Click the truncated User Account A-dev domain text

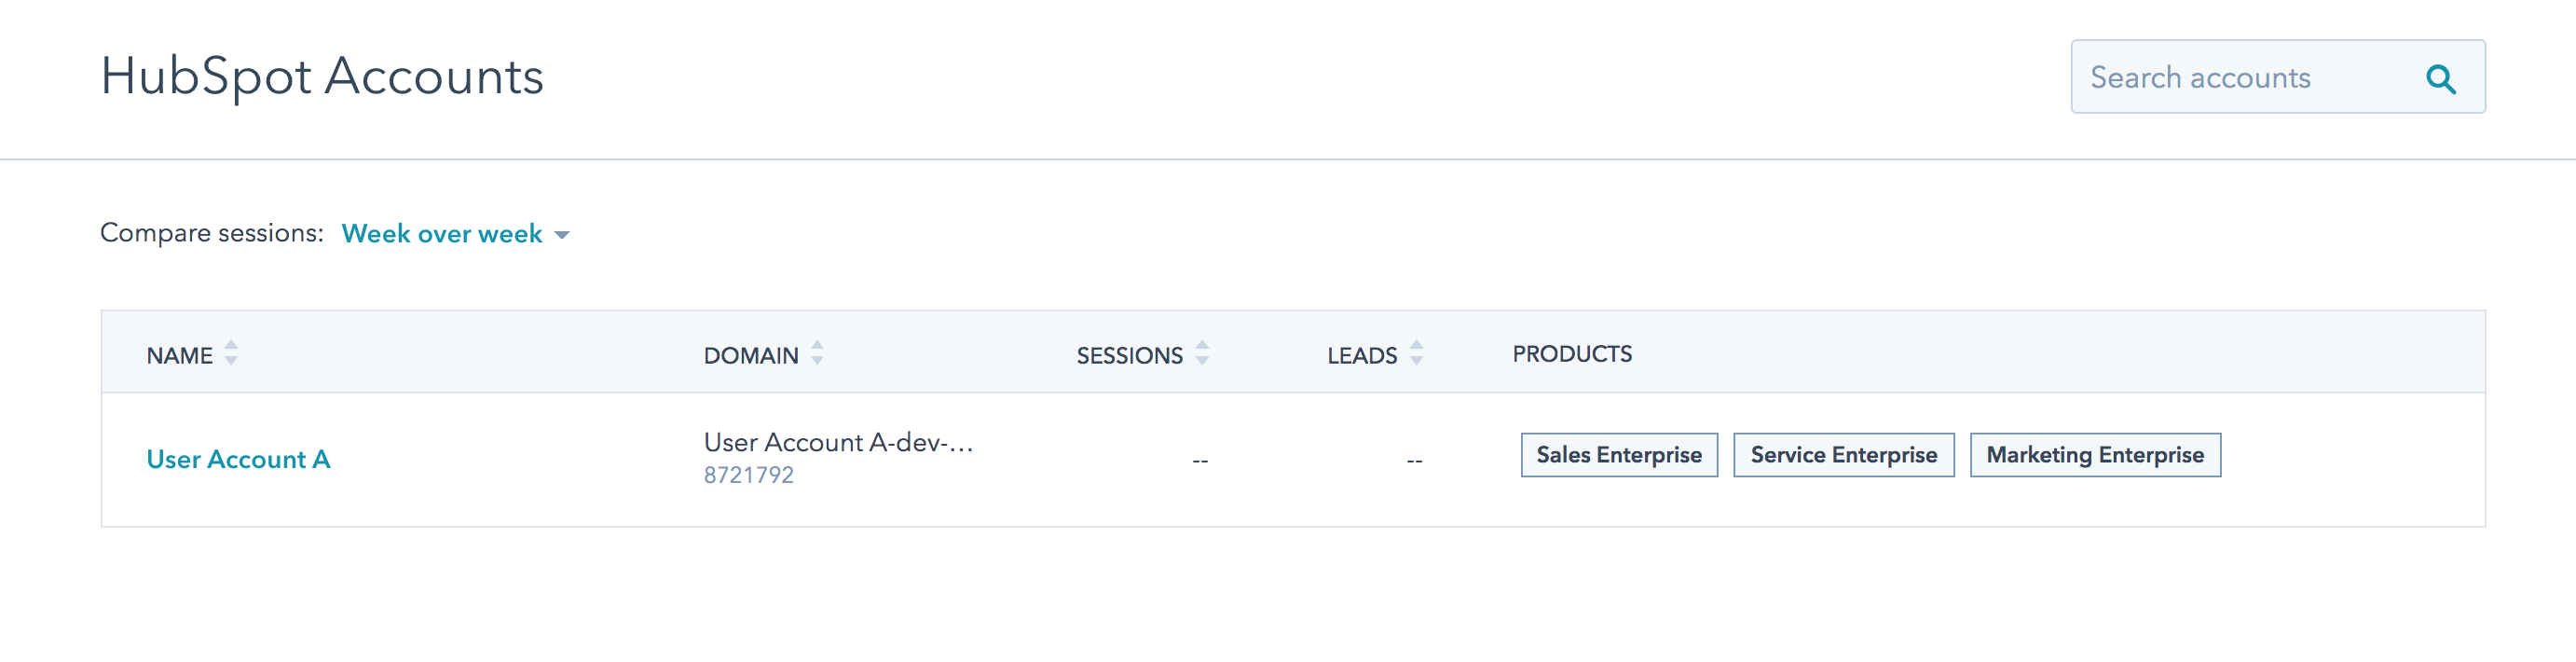click(838, 442)
